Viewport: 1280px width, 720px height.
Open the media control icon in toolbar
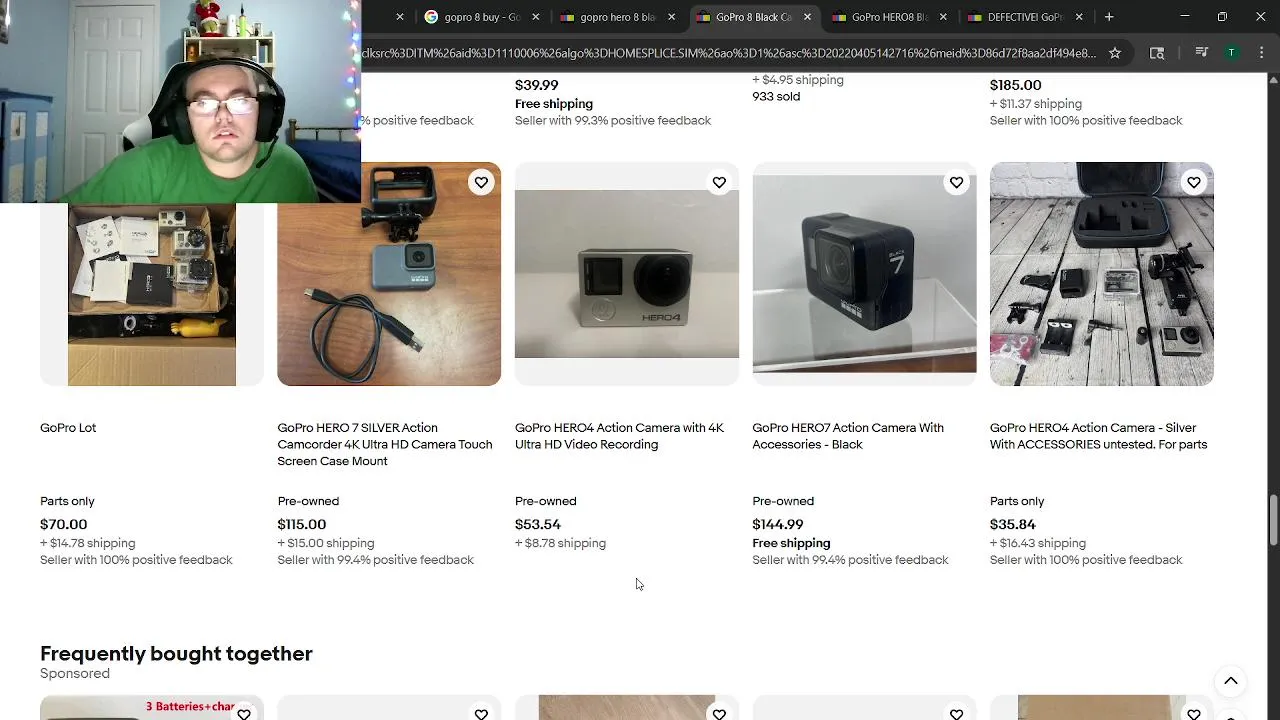(1202, 53)
